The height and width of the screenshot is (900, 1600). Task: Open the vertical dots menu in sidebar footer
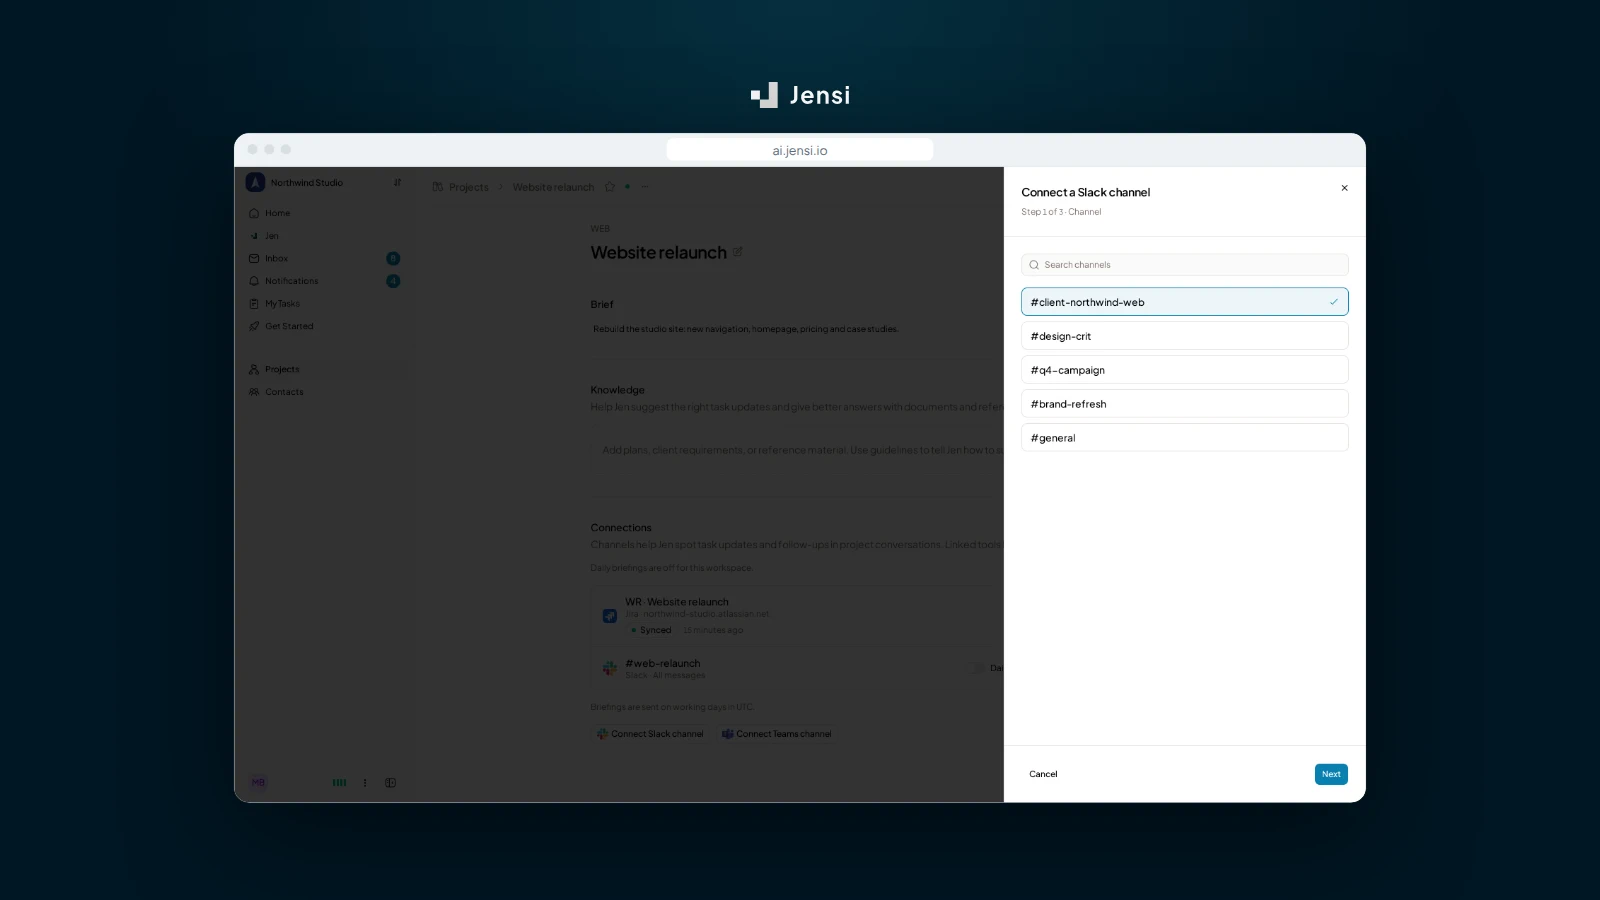(x=365, y=783)
